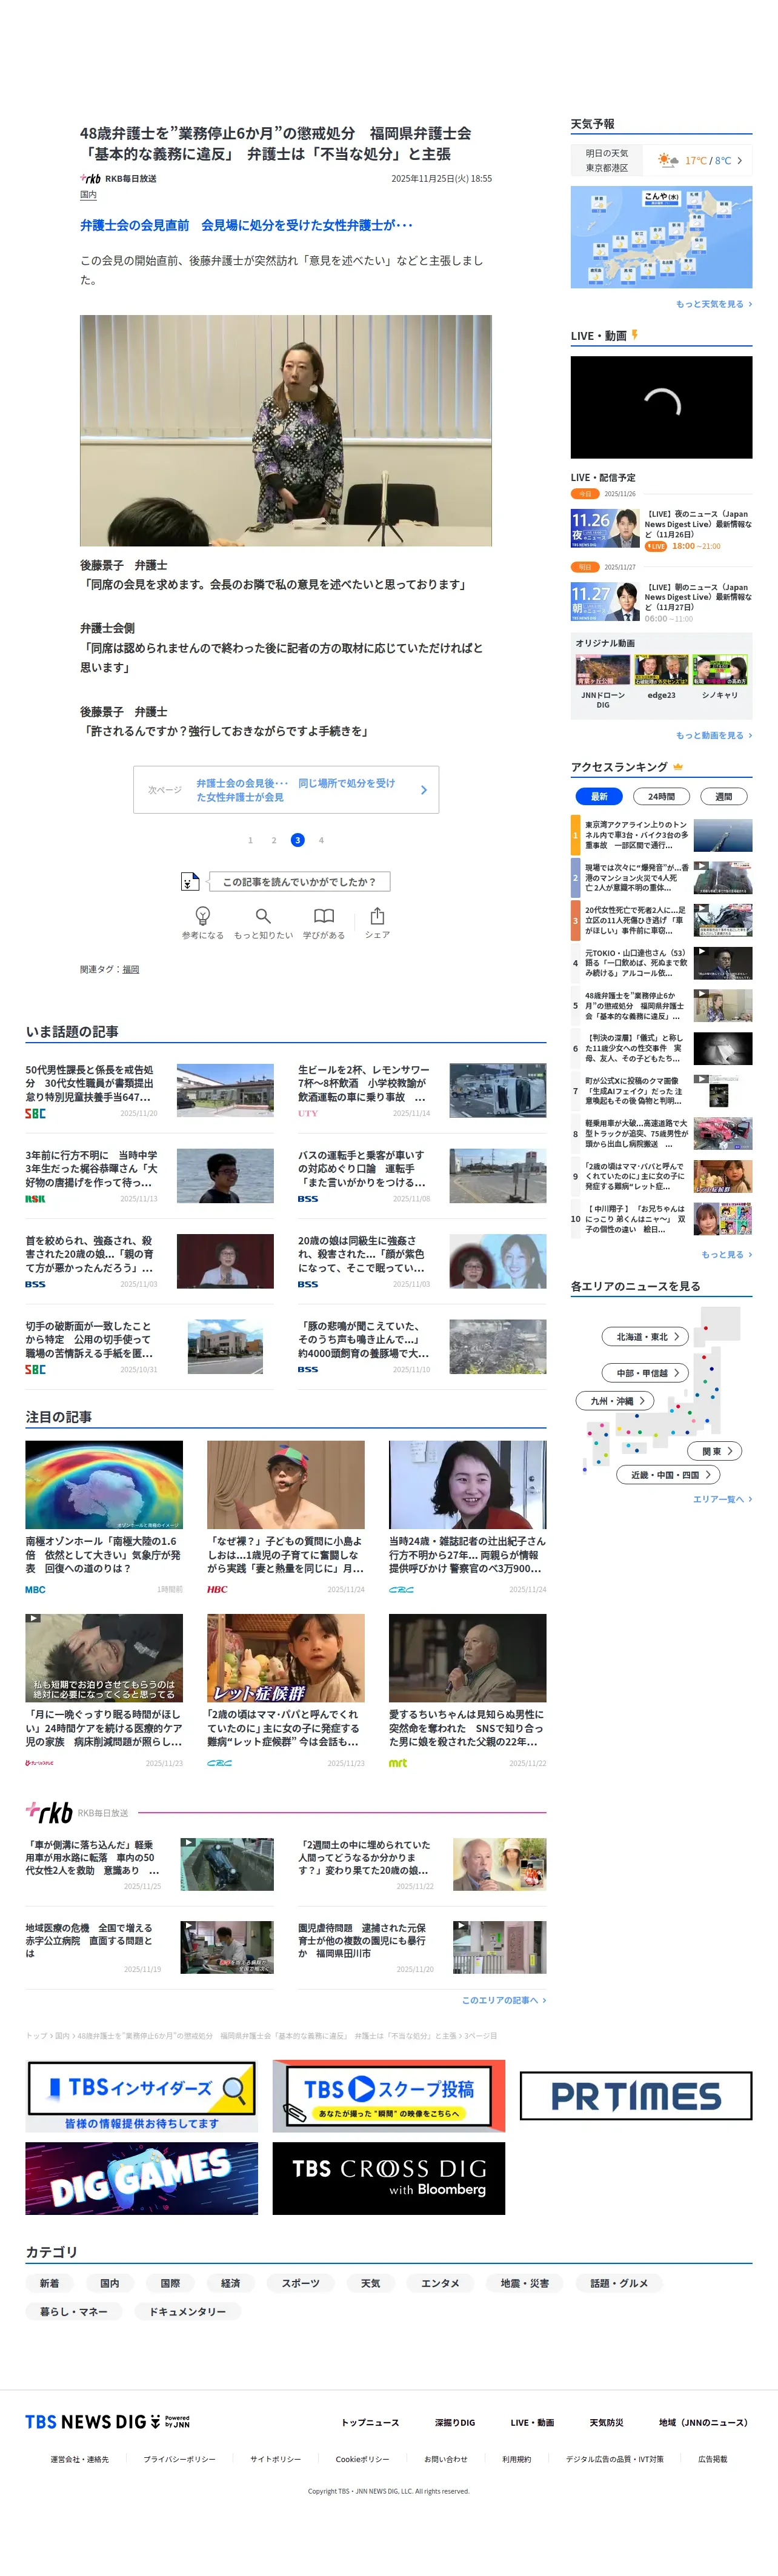
Task: Switch ranking to 週間
Action: tap(723, 796)
